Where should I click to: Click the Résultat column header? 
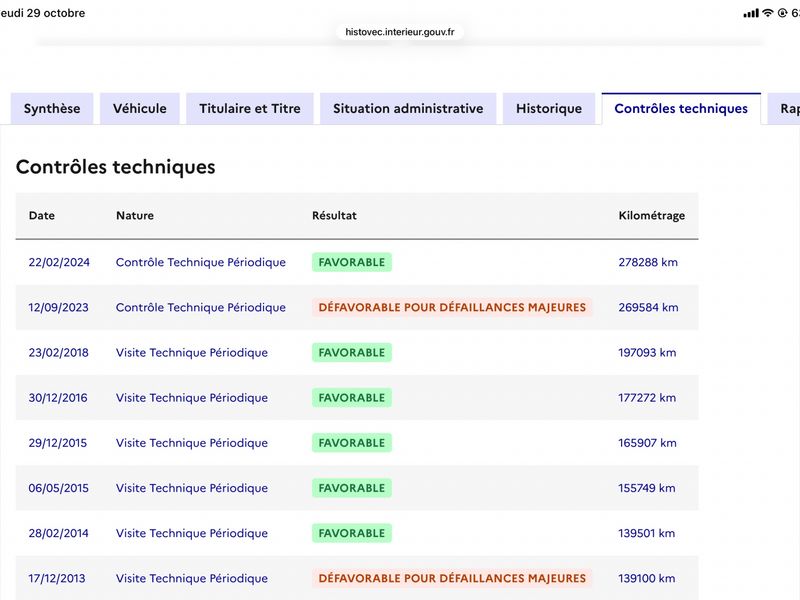(334, 215)
